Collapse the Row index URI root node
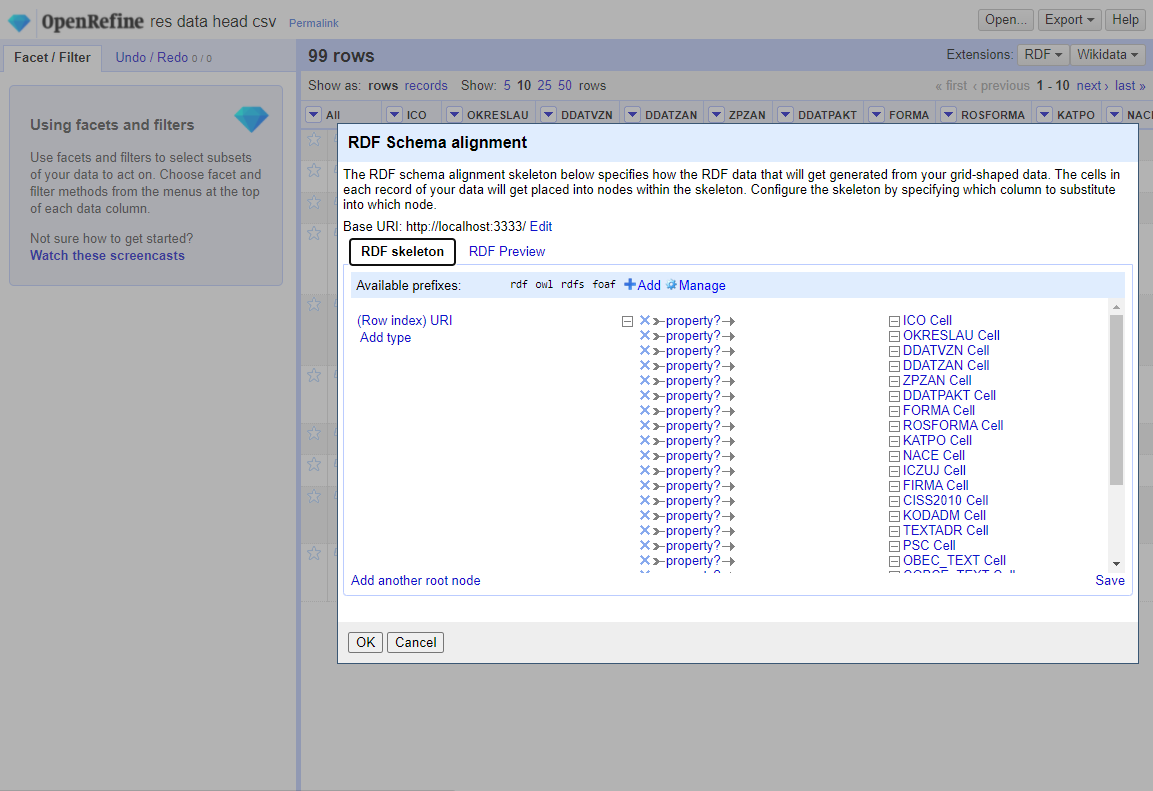The image size is (1153, 791). coord(627,321)
